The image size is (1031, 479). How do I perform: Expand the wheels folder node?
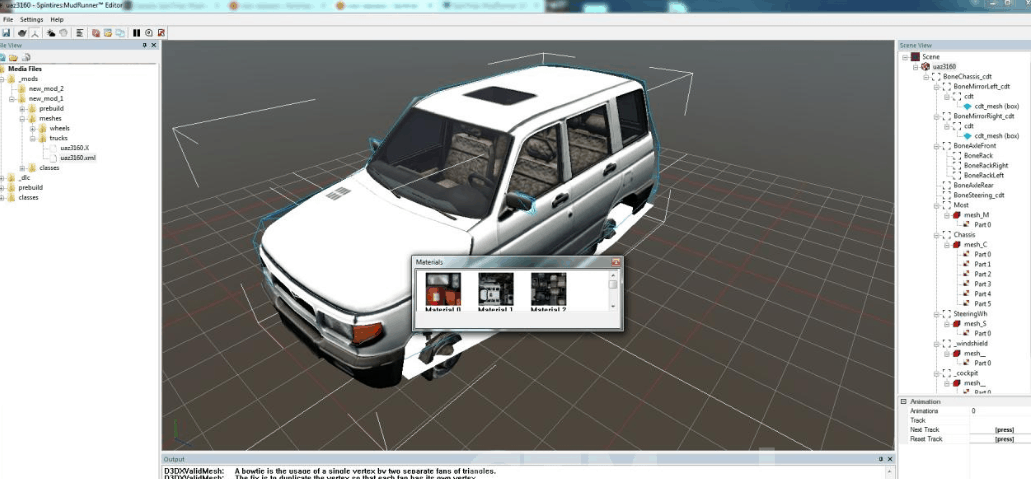[33, 128]
